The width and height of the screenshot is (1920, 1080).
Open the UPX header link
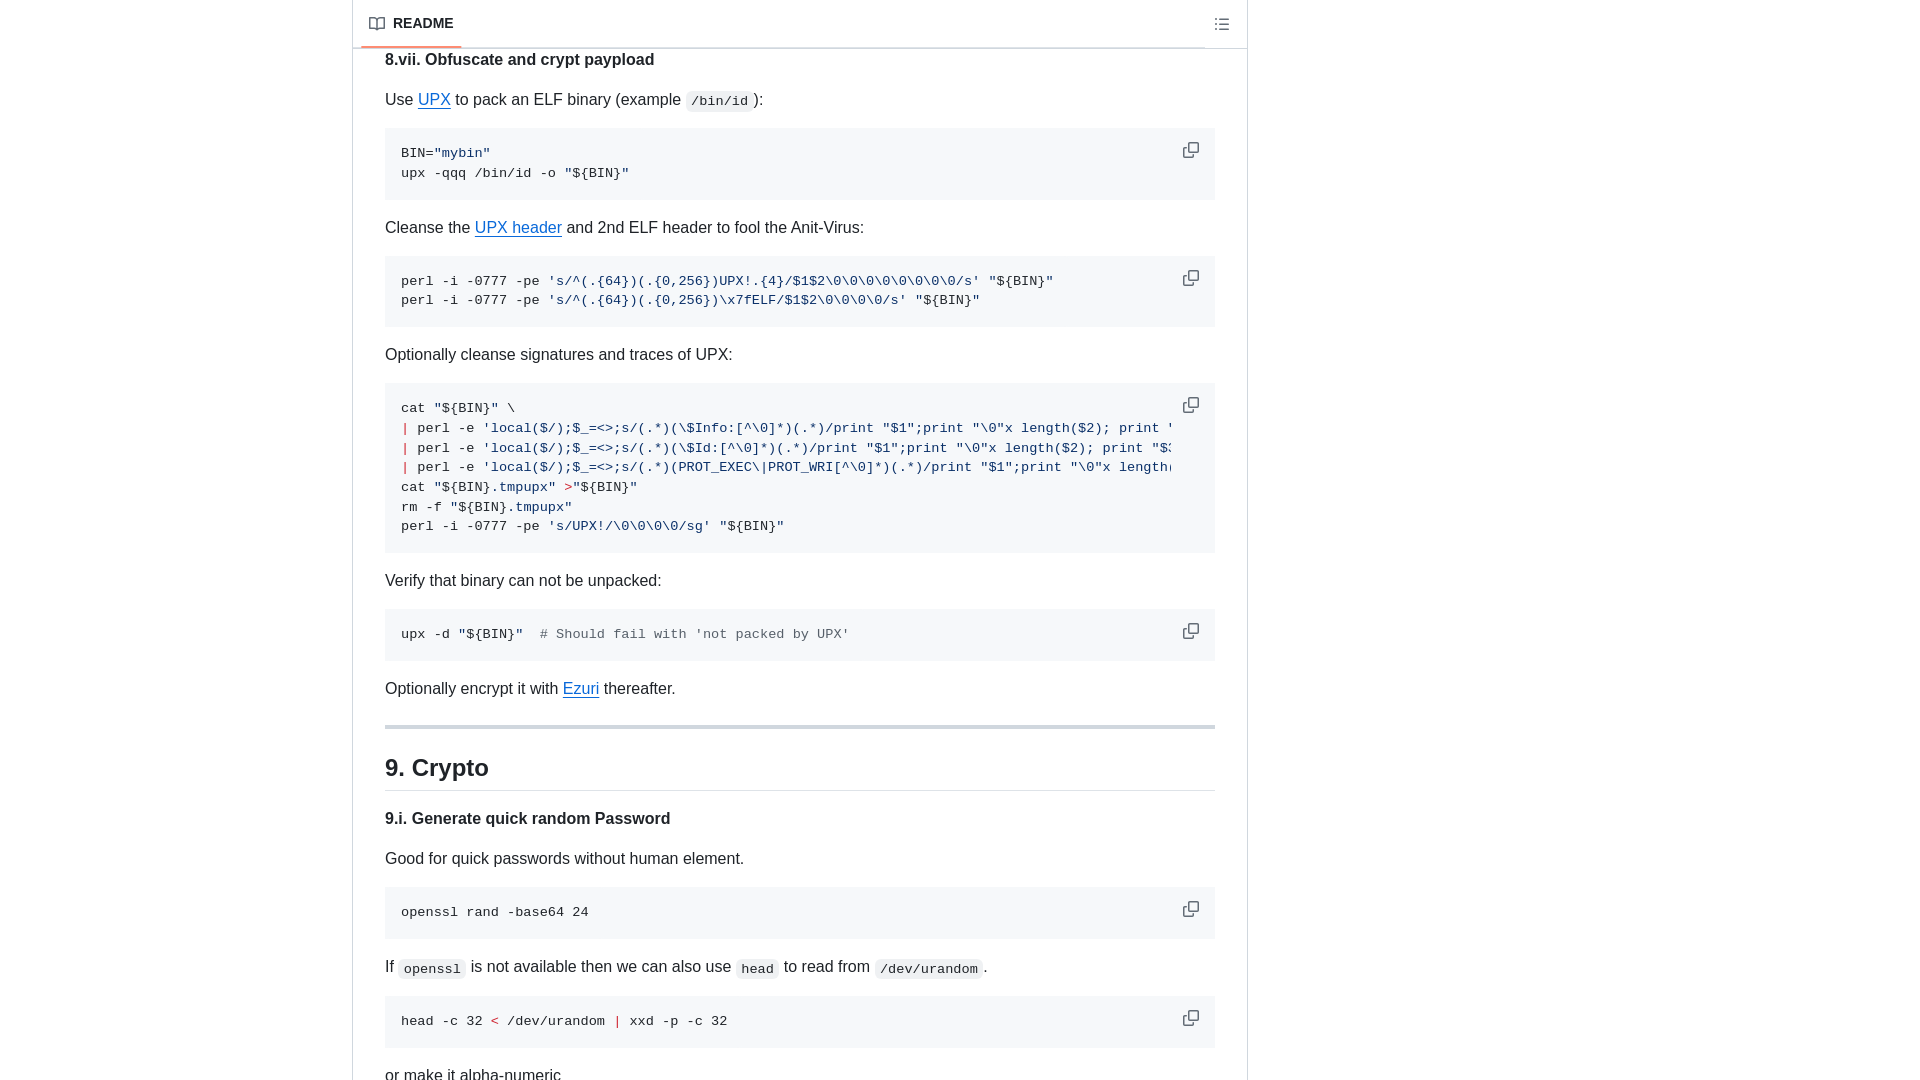pyautogui.click(x=518, y=227)
